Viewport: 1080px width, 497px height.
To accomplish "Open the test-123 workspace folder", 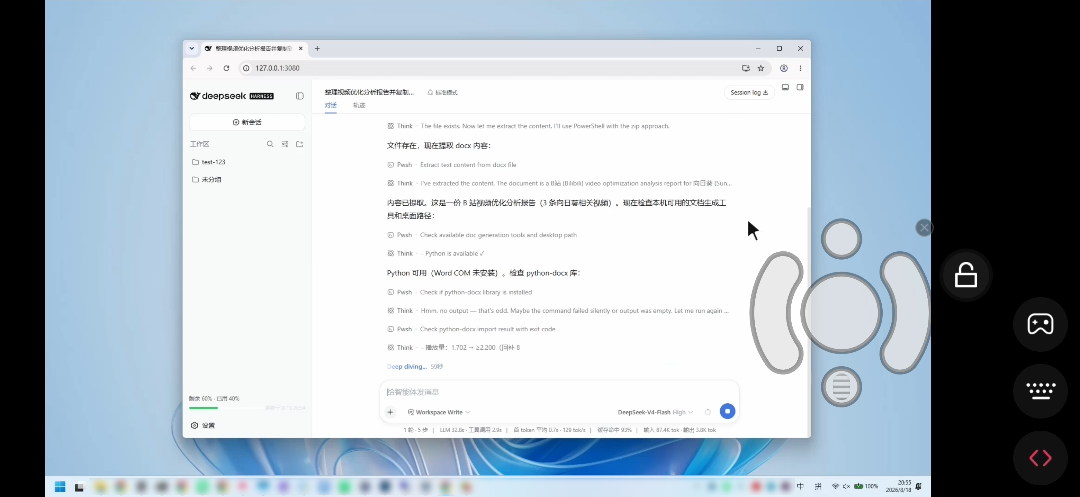I will tap(209, 162).
